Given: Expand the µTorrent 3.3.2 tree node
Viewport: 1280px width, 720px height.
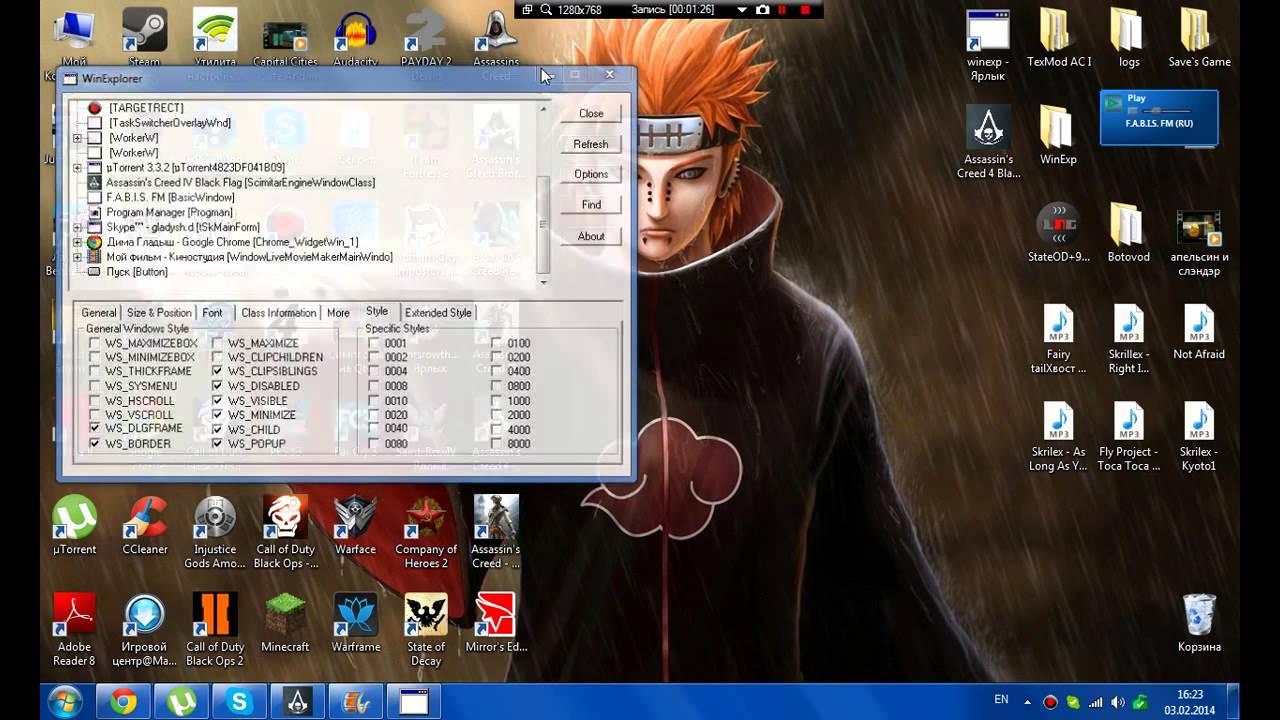Looking at the screenshot, I should point(78,167).
